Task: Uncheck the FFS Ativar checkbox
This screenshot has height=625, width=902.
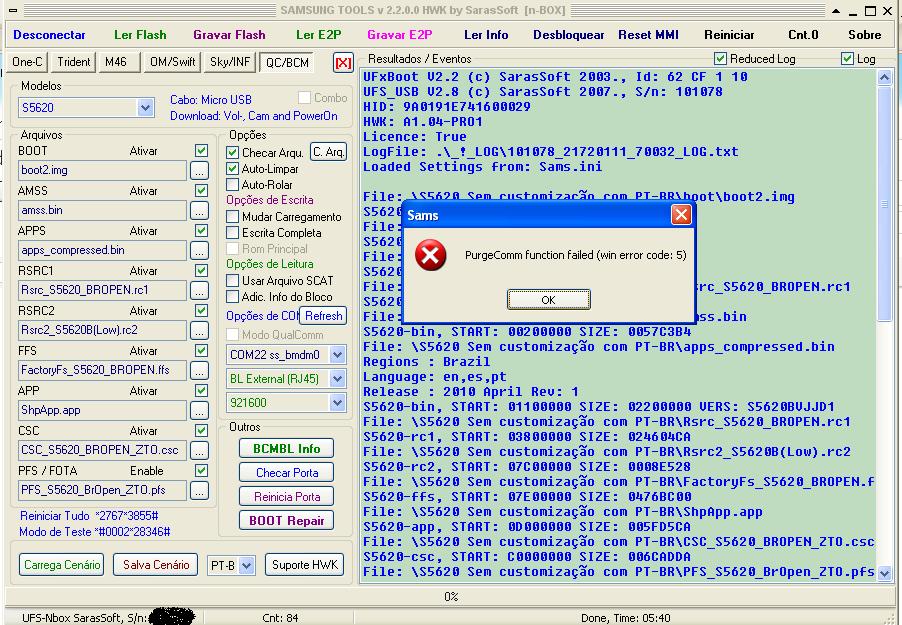Action: (201, 350)
